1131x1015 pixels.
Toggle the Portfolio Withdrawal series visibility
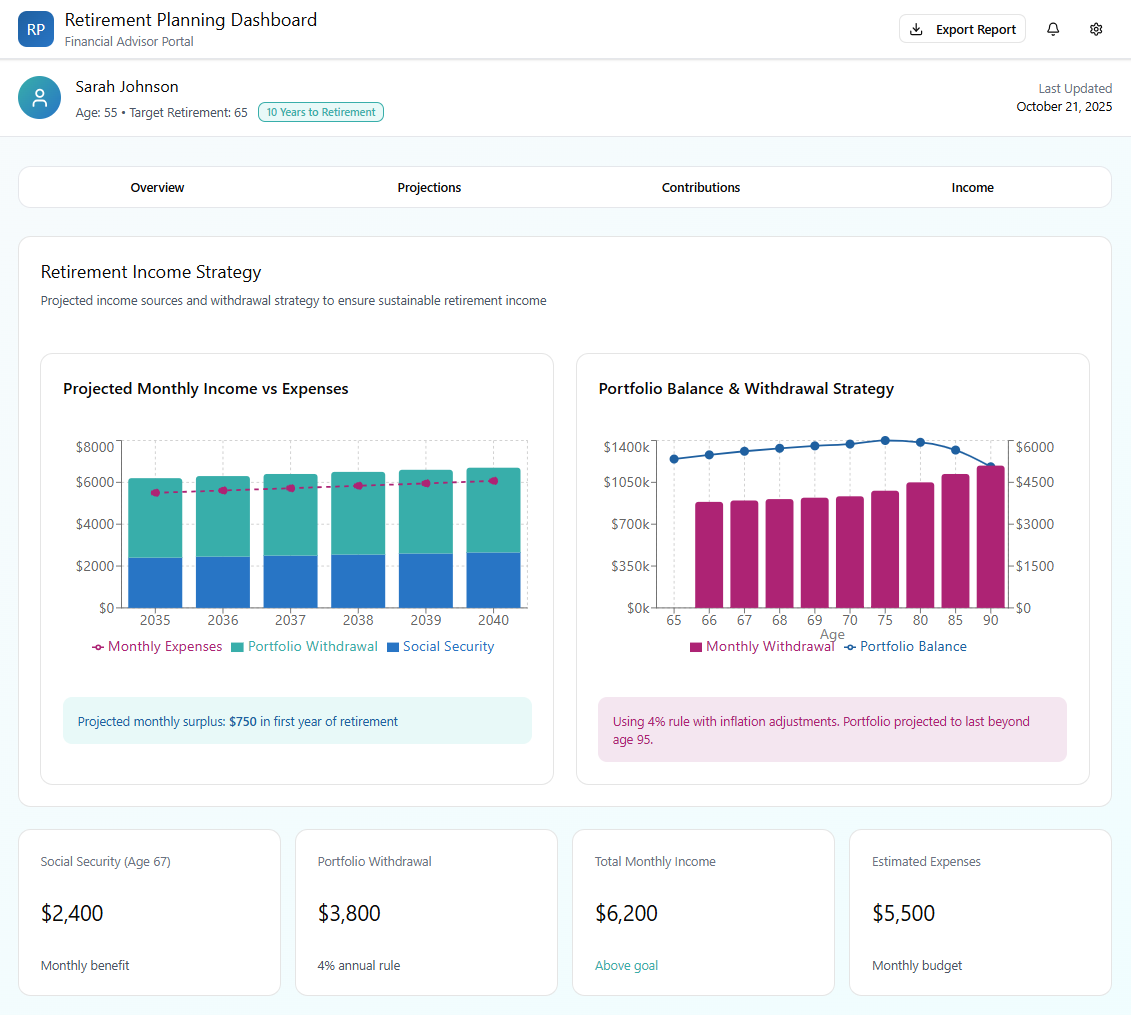304,646
